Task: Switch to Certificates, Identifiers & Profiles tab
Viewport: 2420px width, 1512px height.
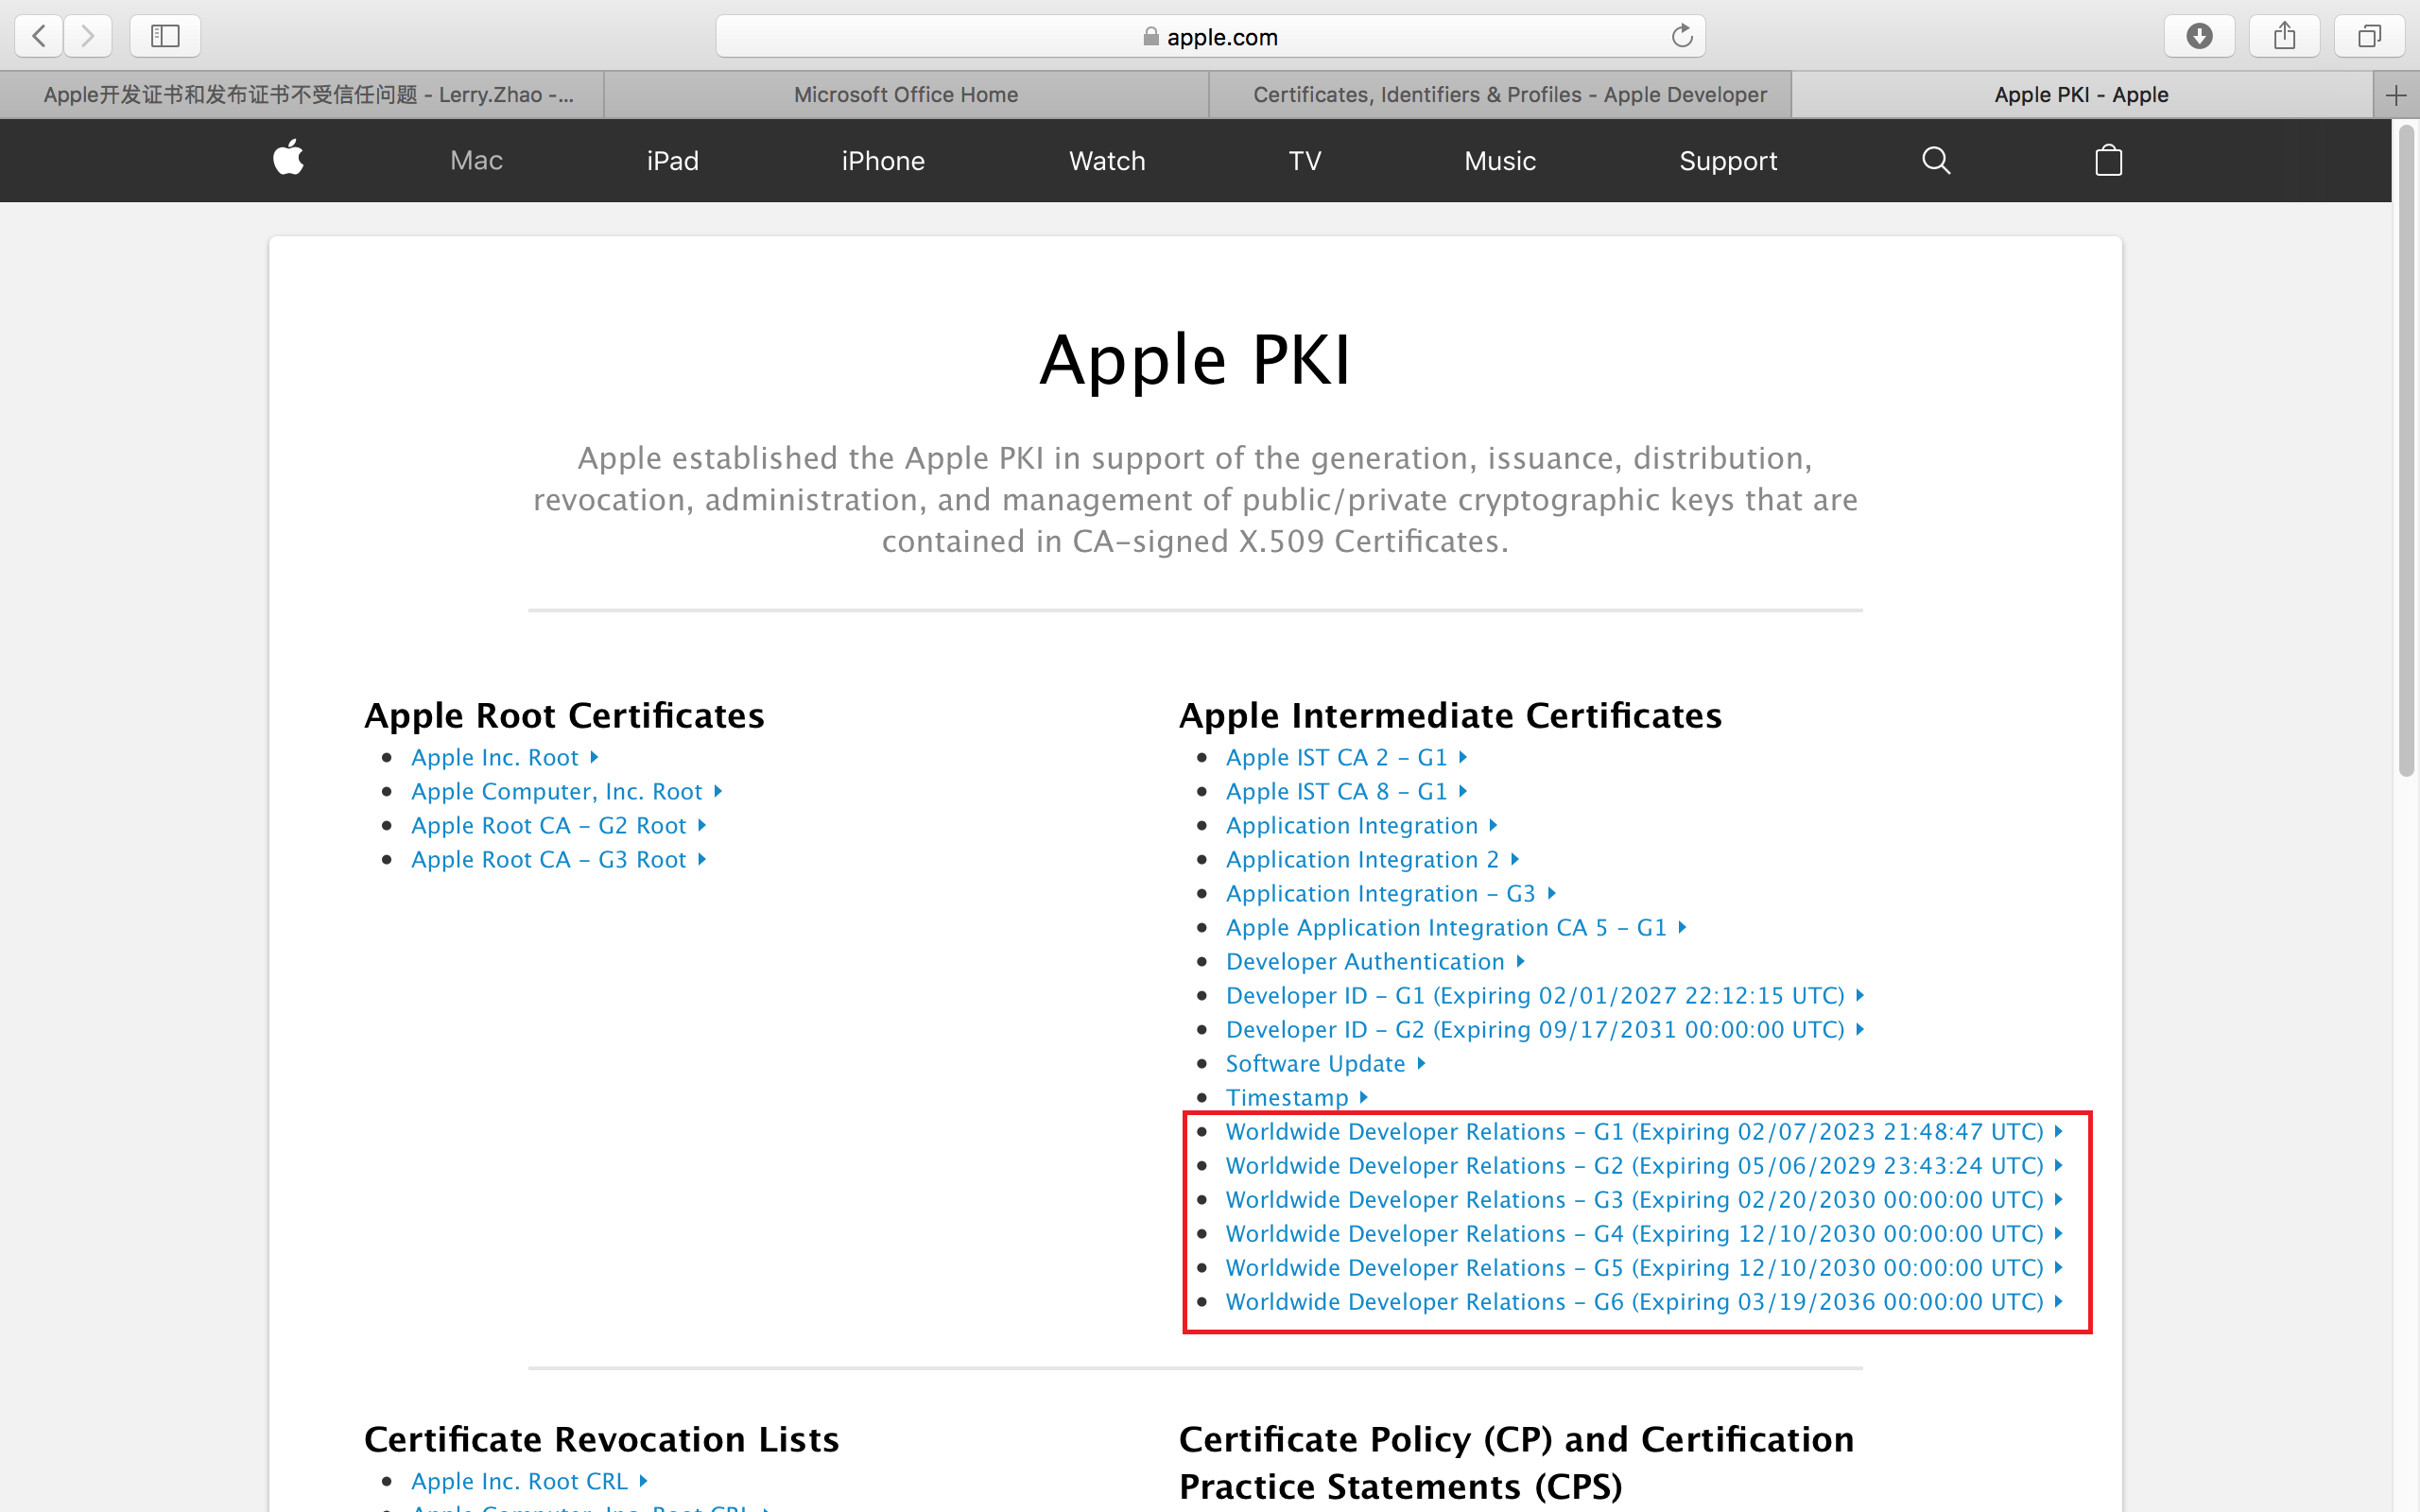Action: coord(1509,95)
